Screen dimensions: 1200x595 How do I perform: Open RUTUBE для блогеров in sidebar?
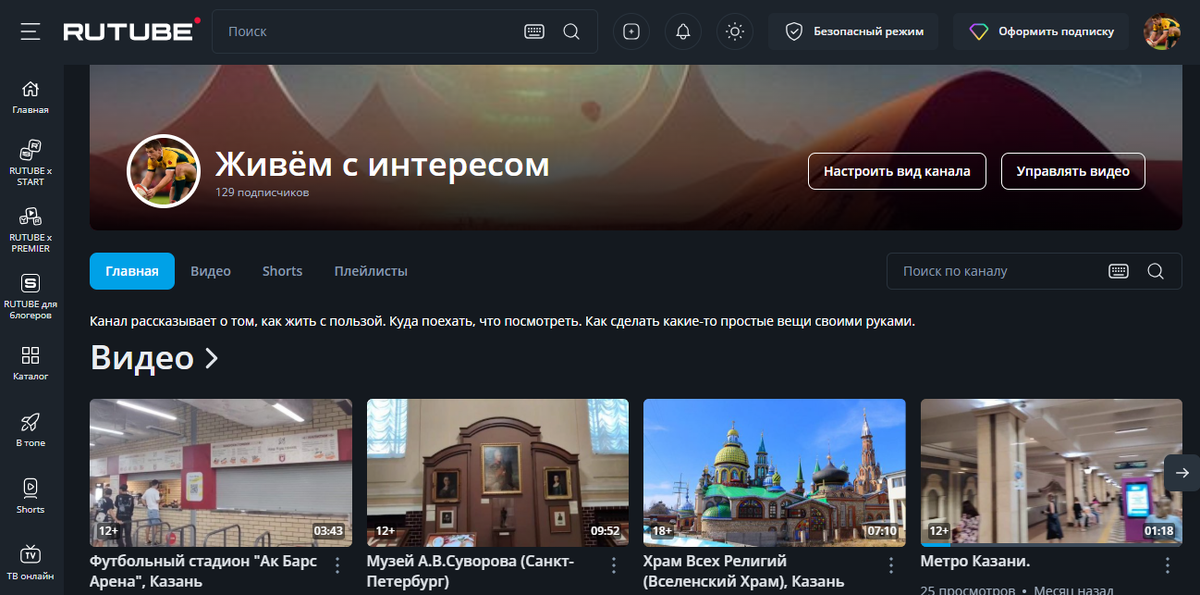point(31,297)
